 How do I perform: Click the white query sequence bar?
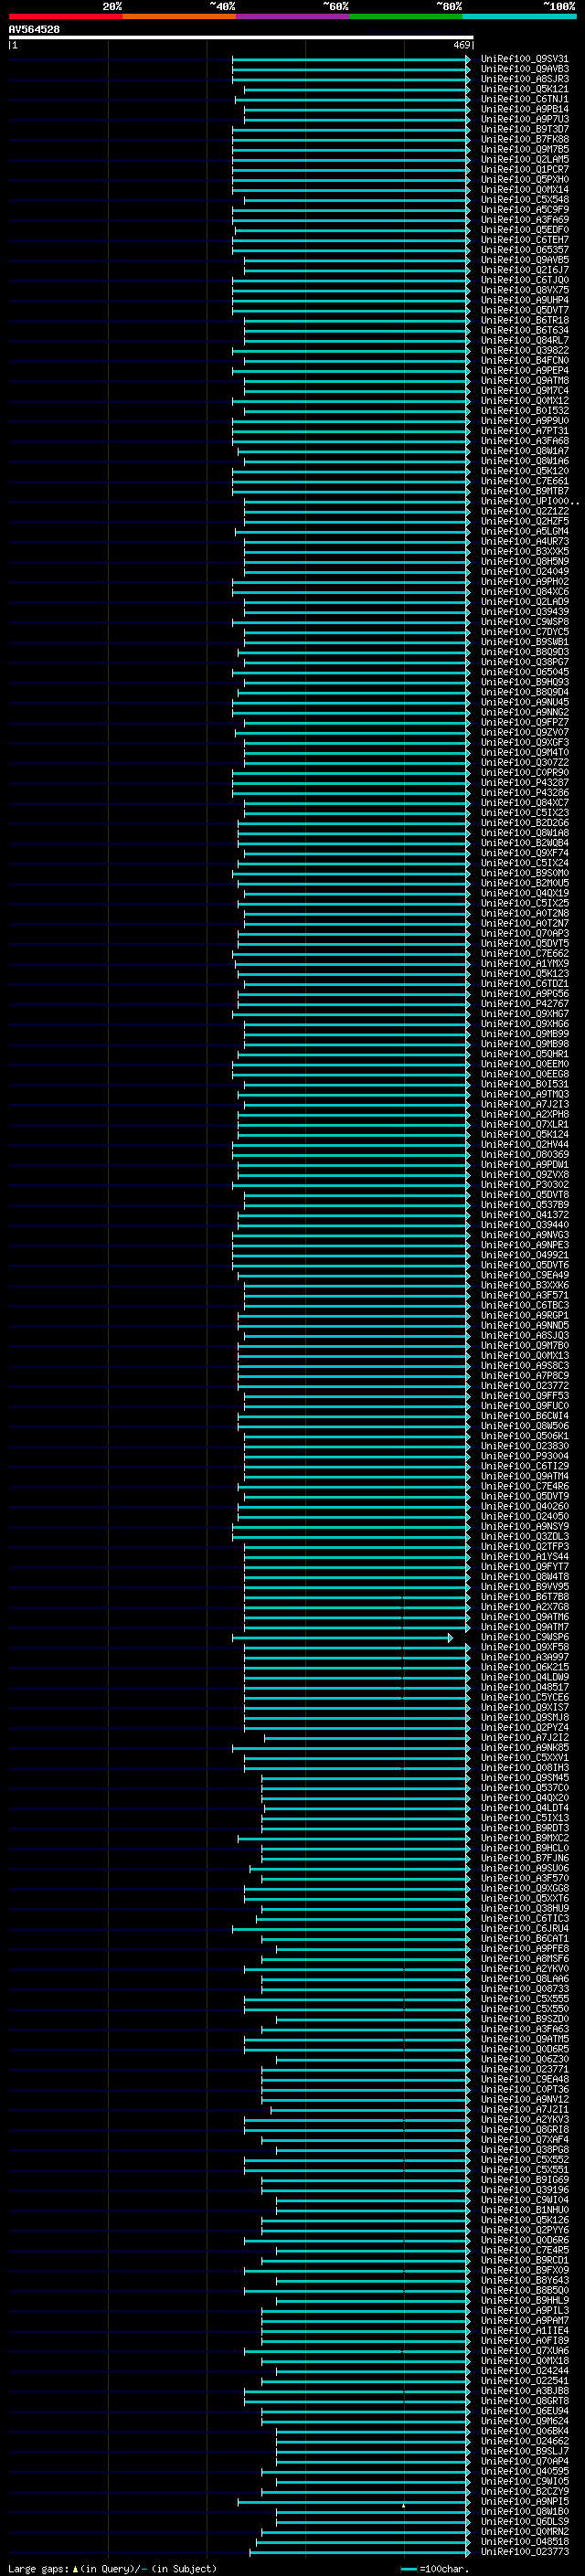[241, 38]
